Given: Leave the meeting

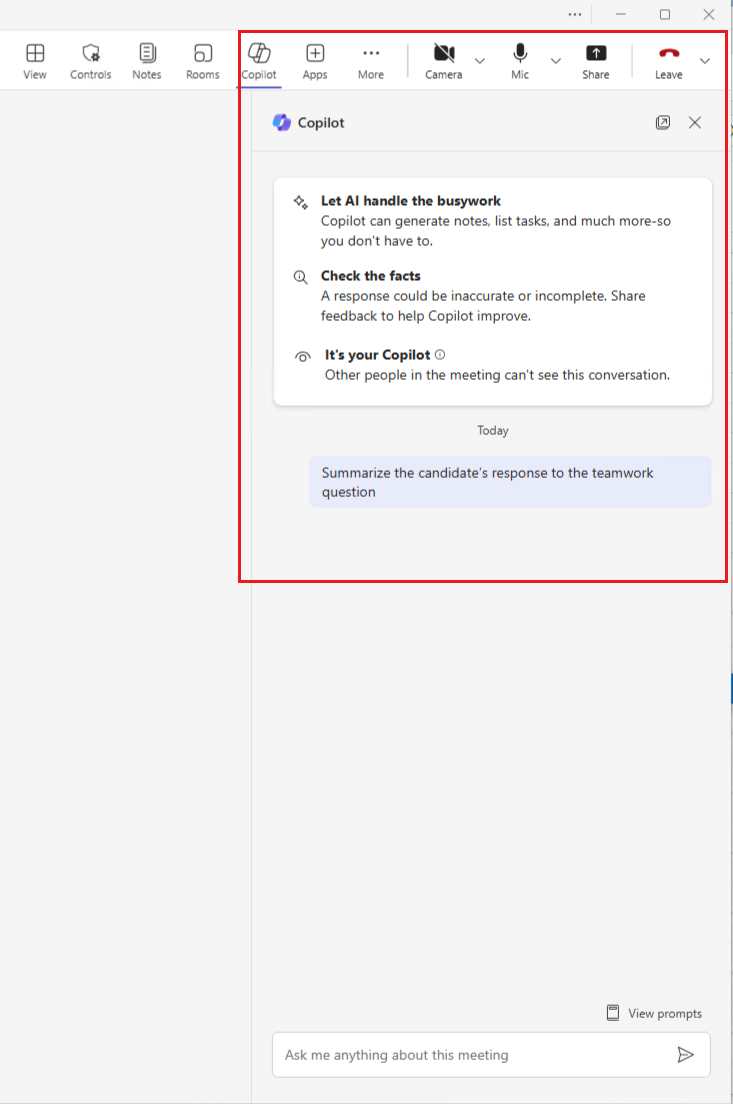Looking at the screenshot, I should click(668, 61).
